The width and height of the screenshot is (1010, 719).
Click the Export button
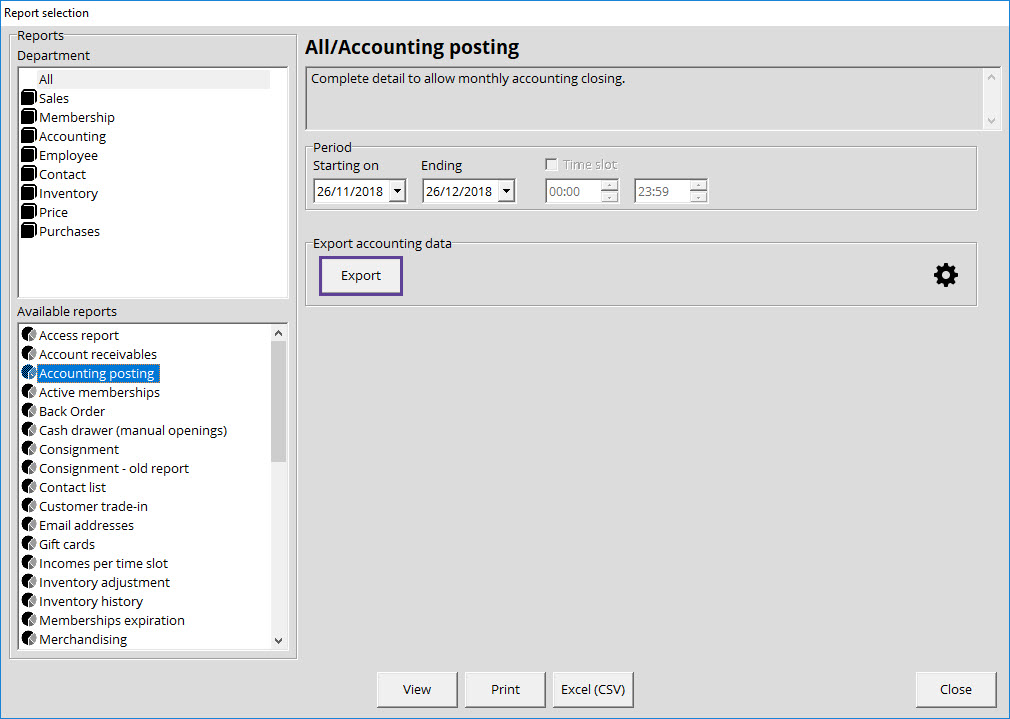click(x=360, y=275)
